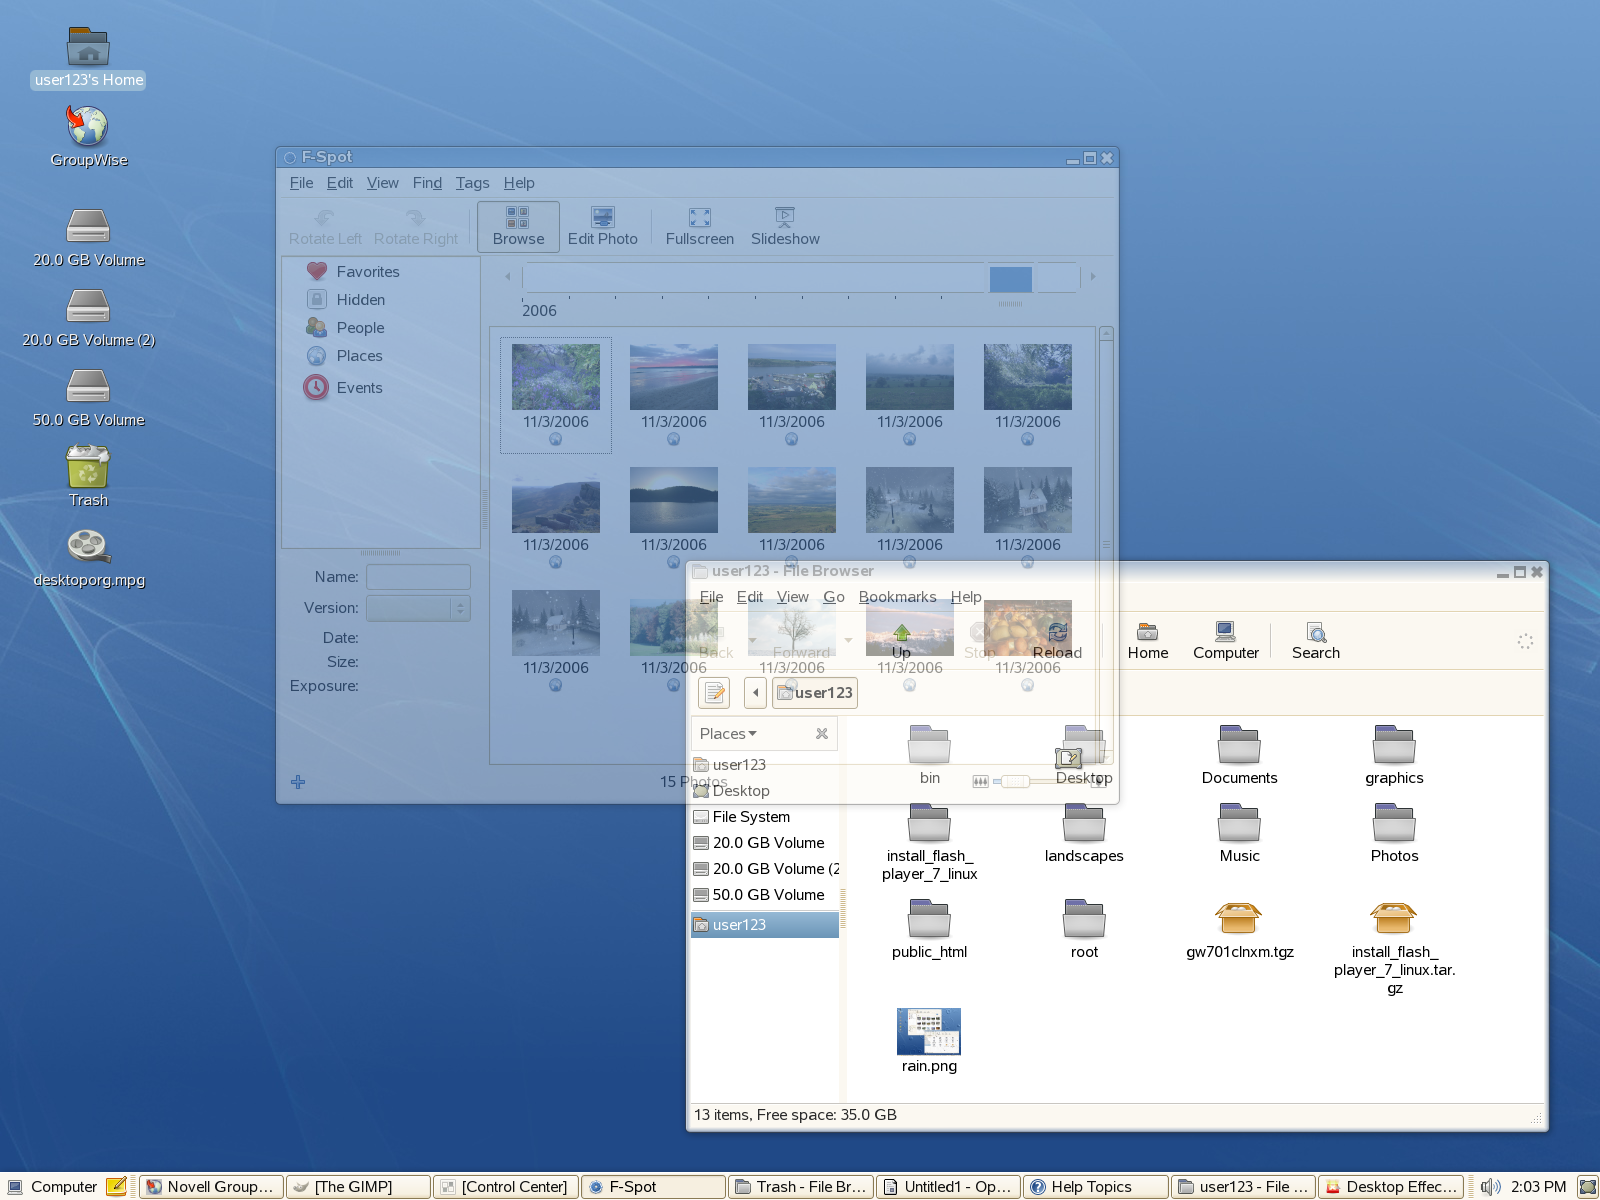Click the user123 path bar button

point(815,693)
